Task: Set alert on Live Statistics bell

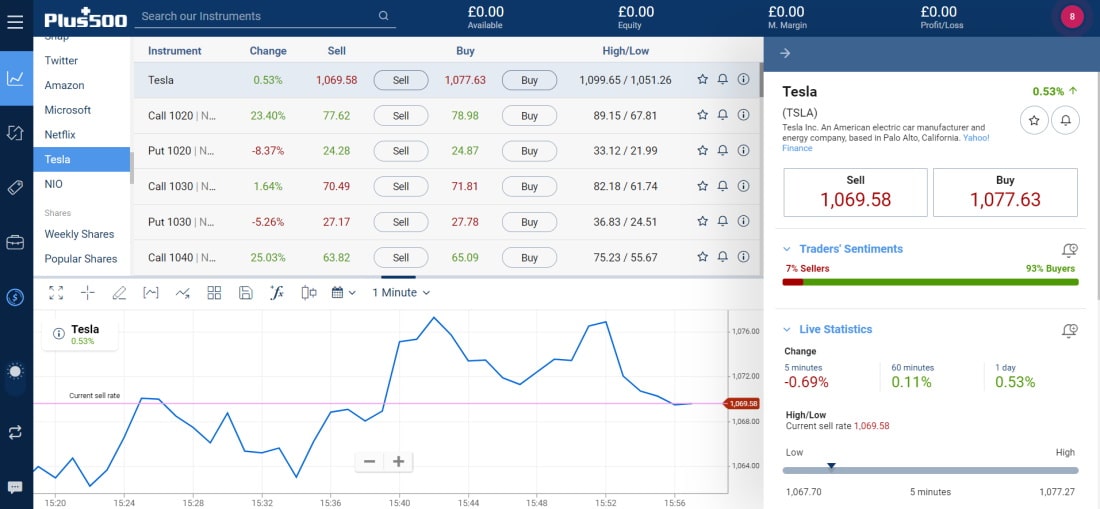Action: (x=1069, y=330)
